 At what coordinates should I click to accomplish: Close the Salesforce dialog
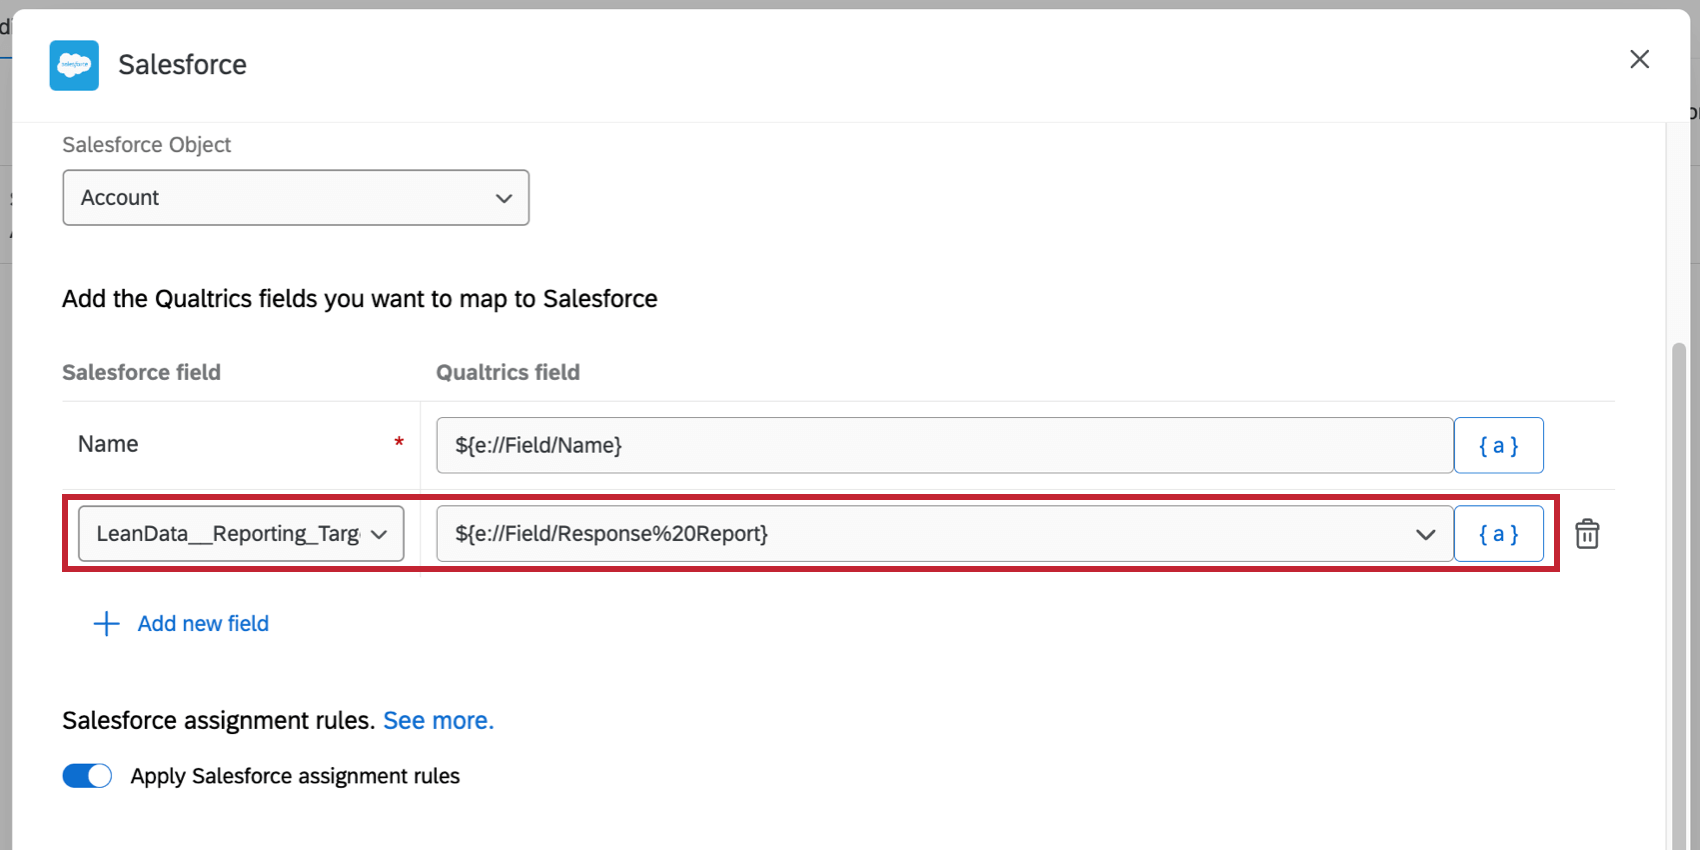pos(1639,60)
